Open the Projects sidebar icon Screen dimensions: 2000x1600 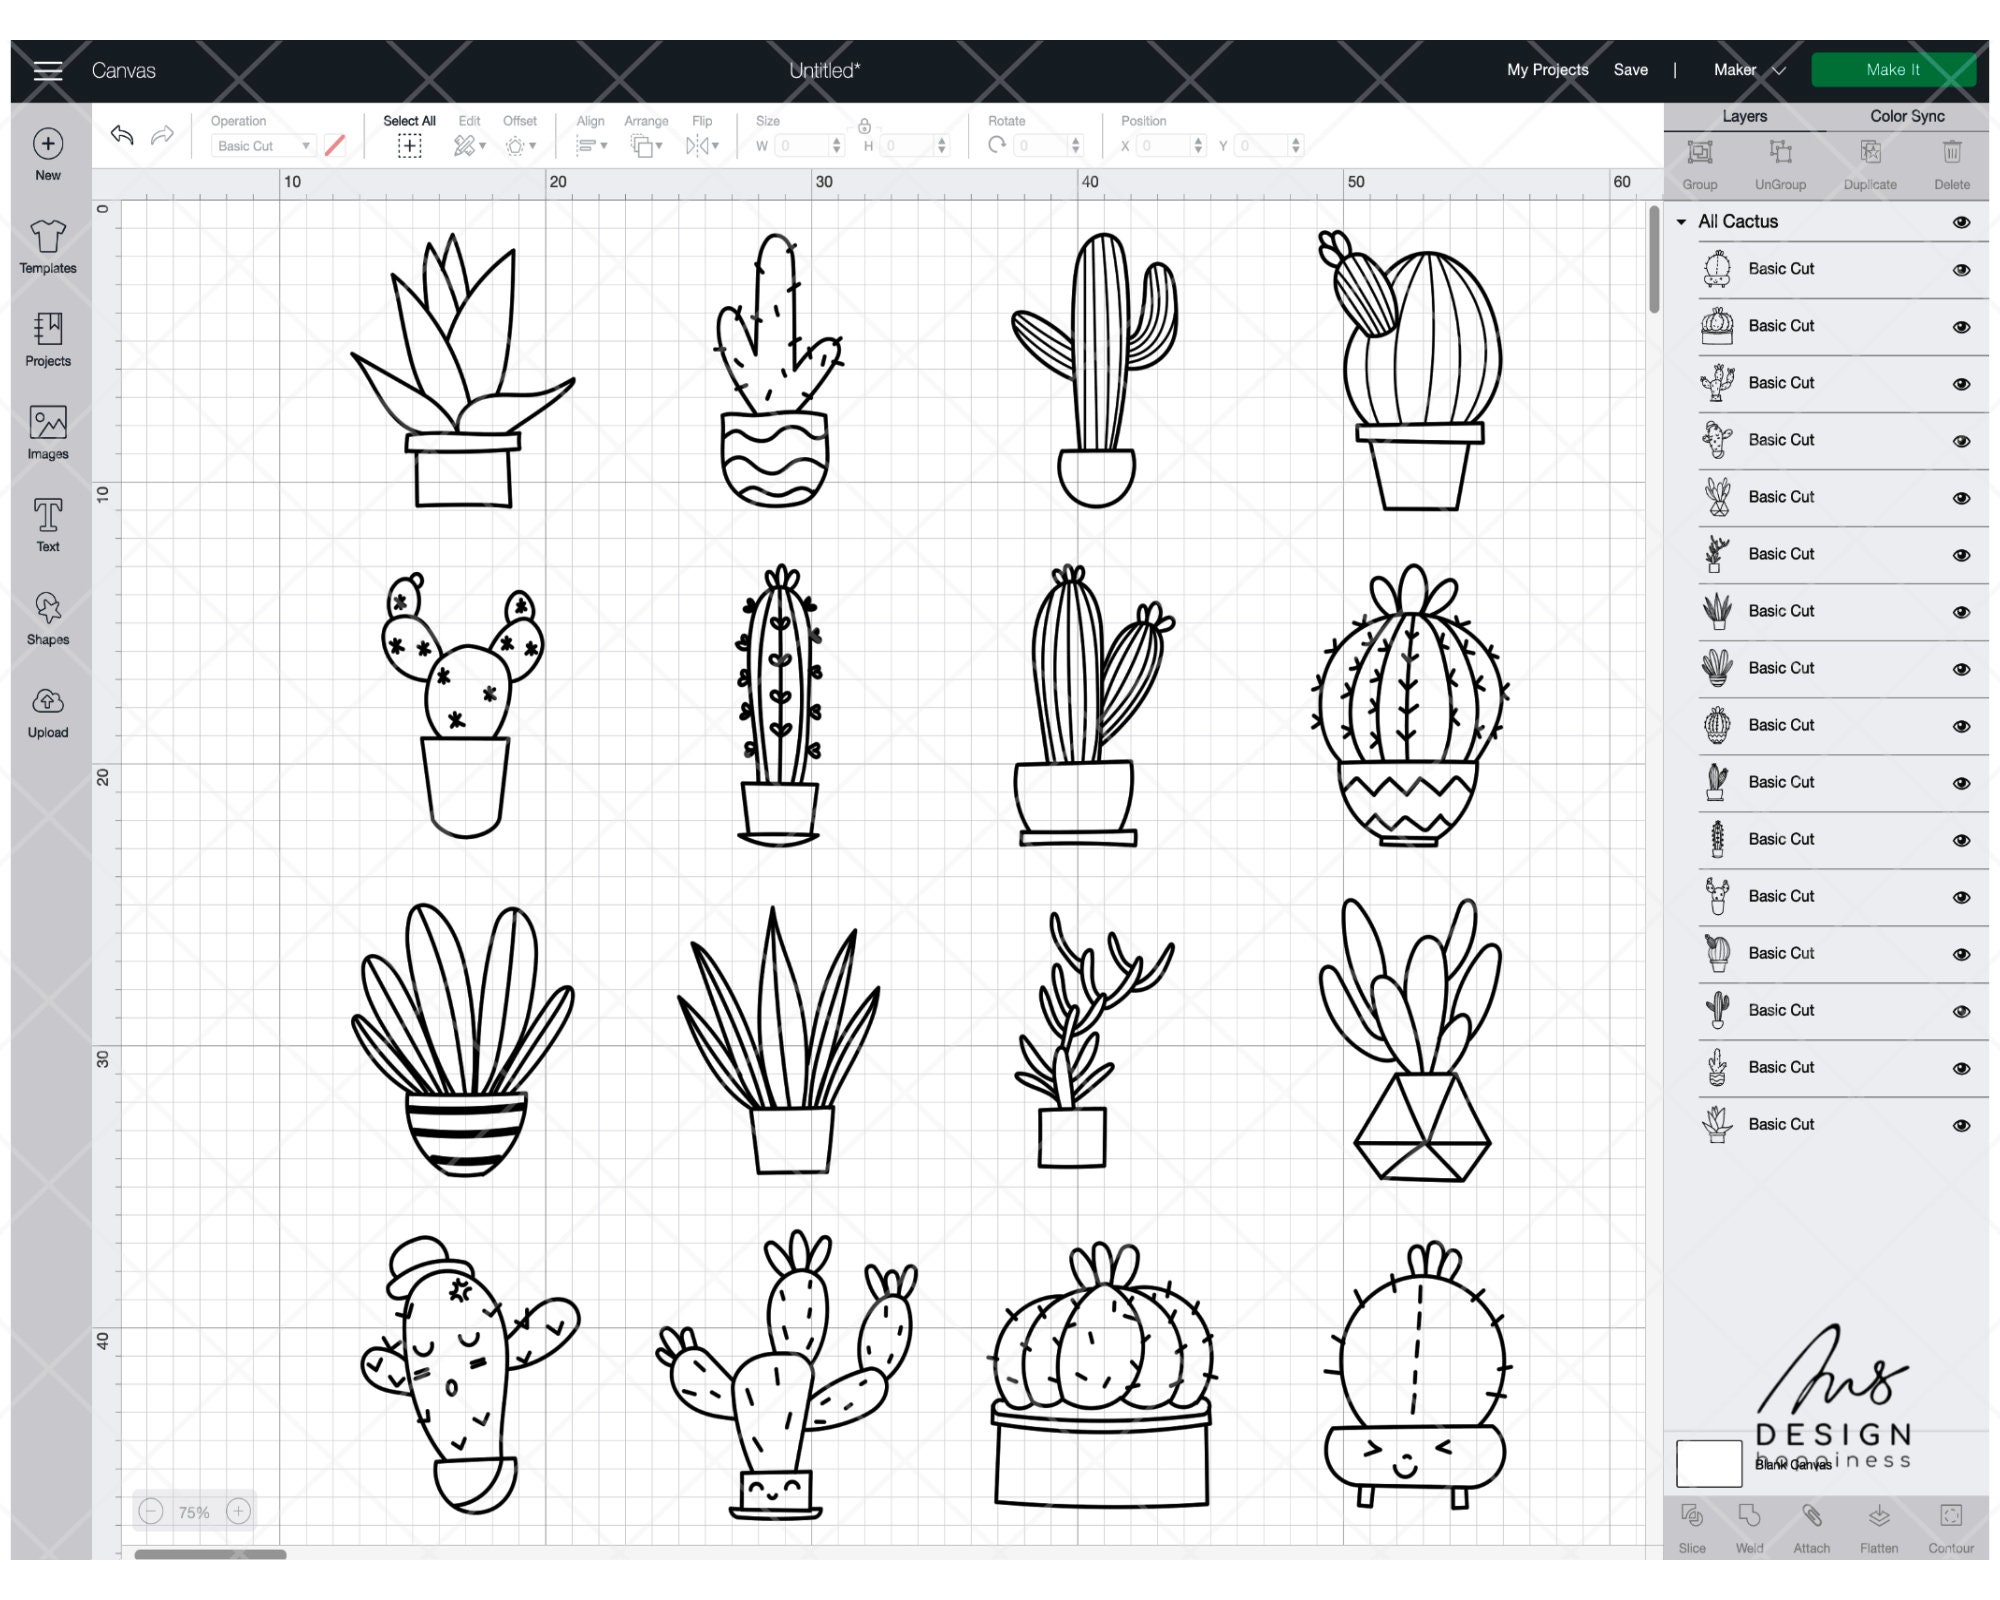[x=48, y=329]
